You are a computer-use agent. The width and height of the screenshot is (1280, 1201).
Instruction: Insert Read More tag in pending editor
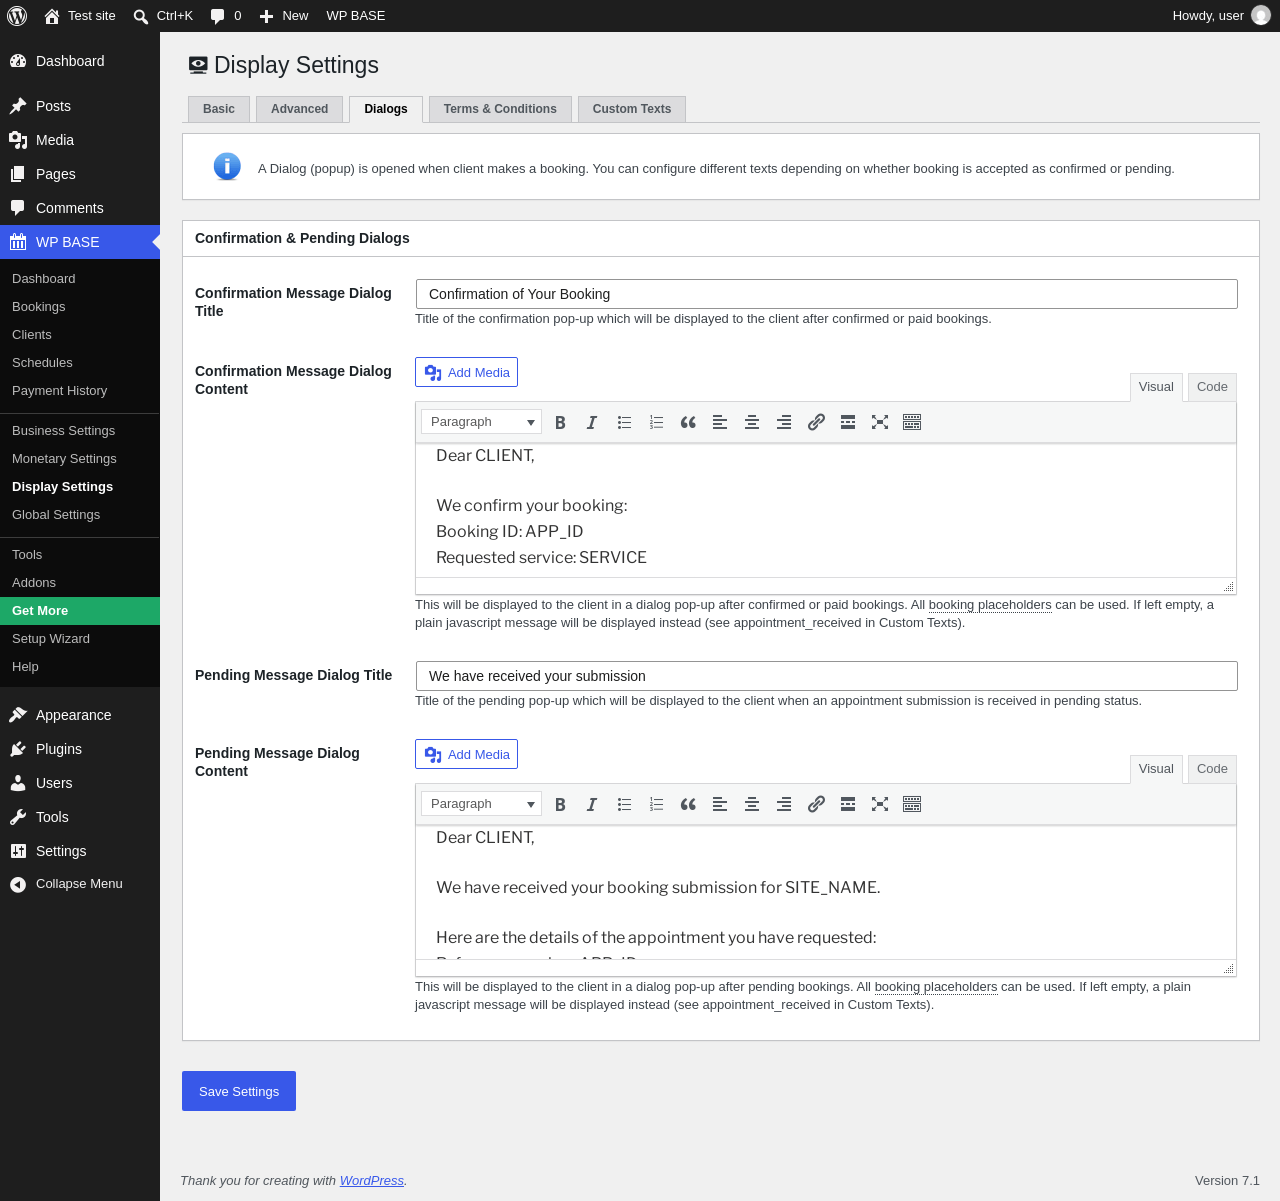click(x=848, y=804)
